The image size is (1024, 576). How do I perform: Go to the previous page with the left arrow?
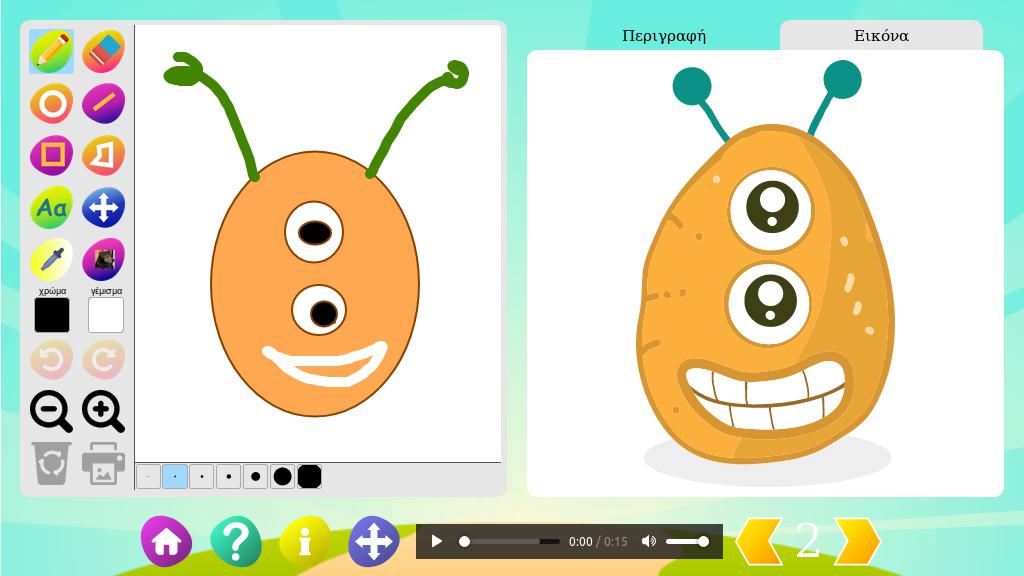coord(759,541)
